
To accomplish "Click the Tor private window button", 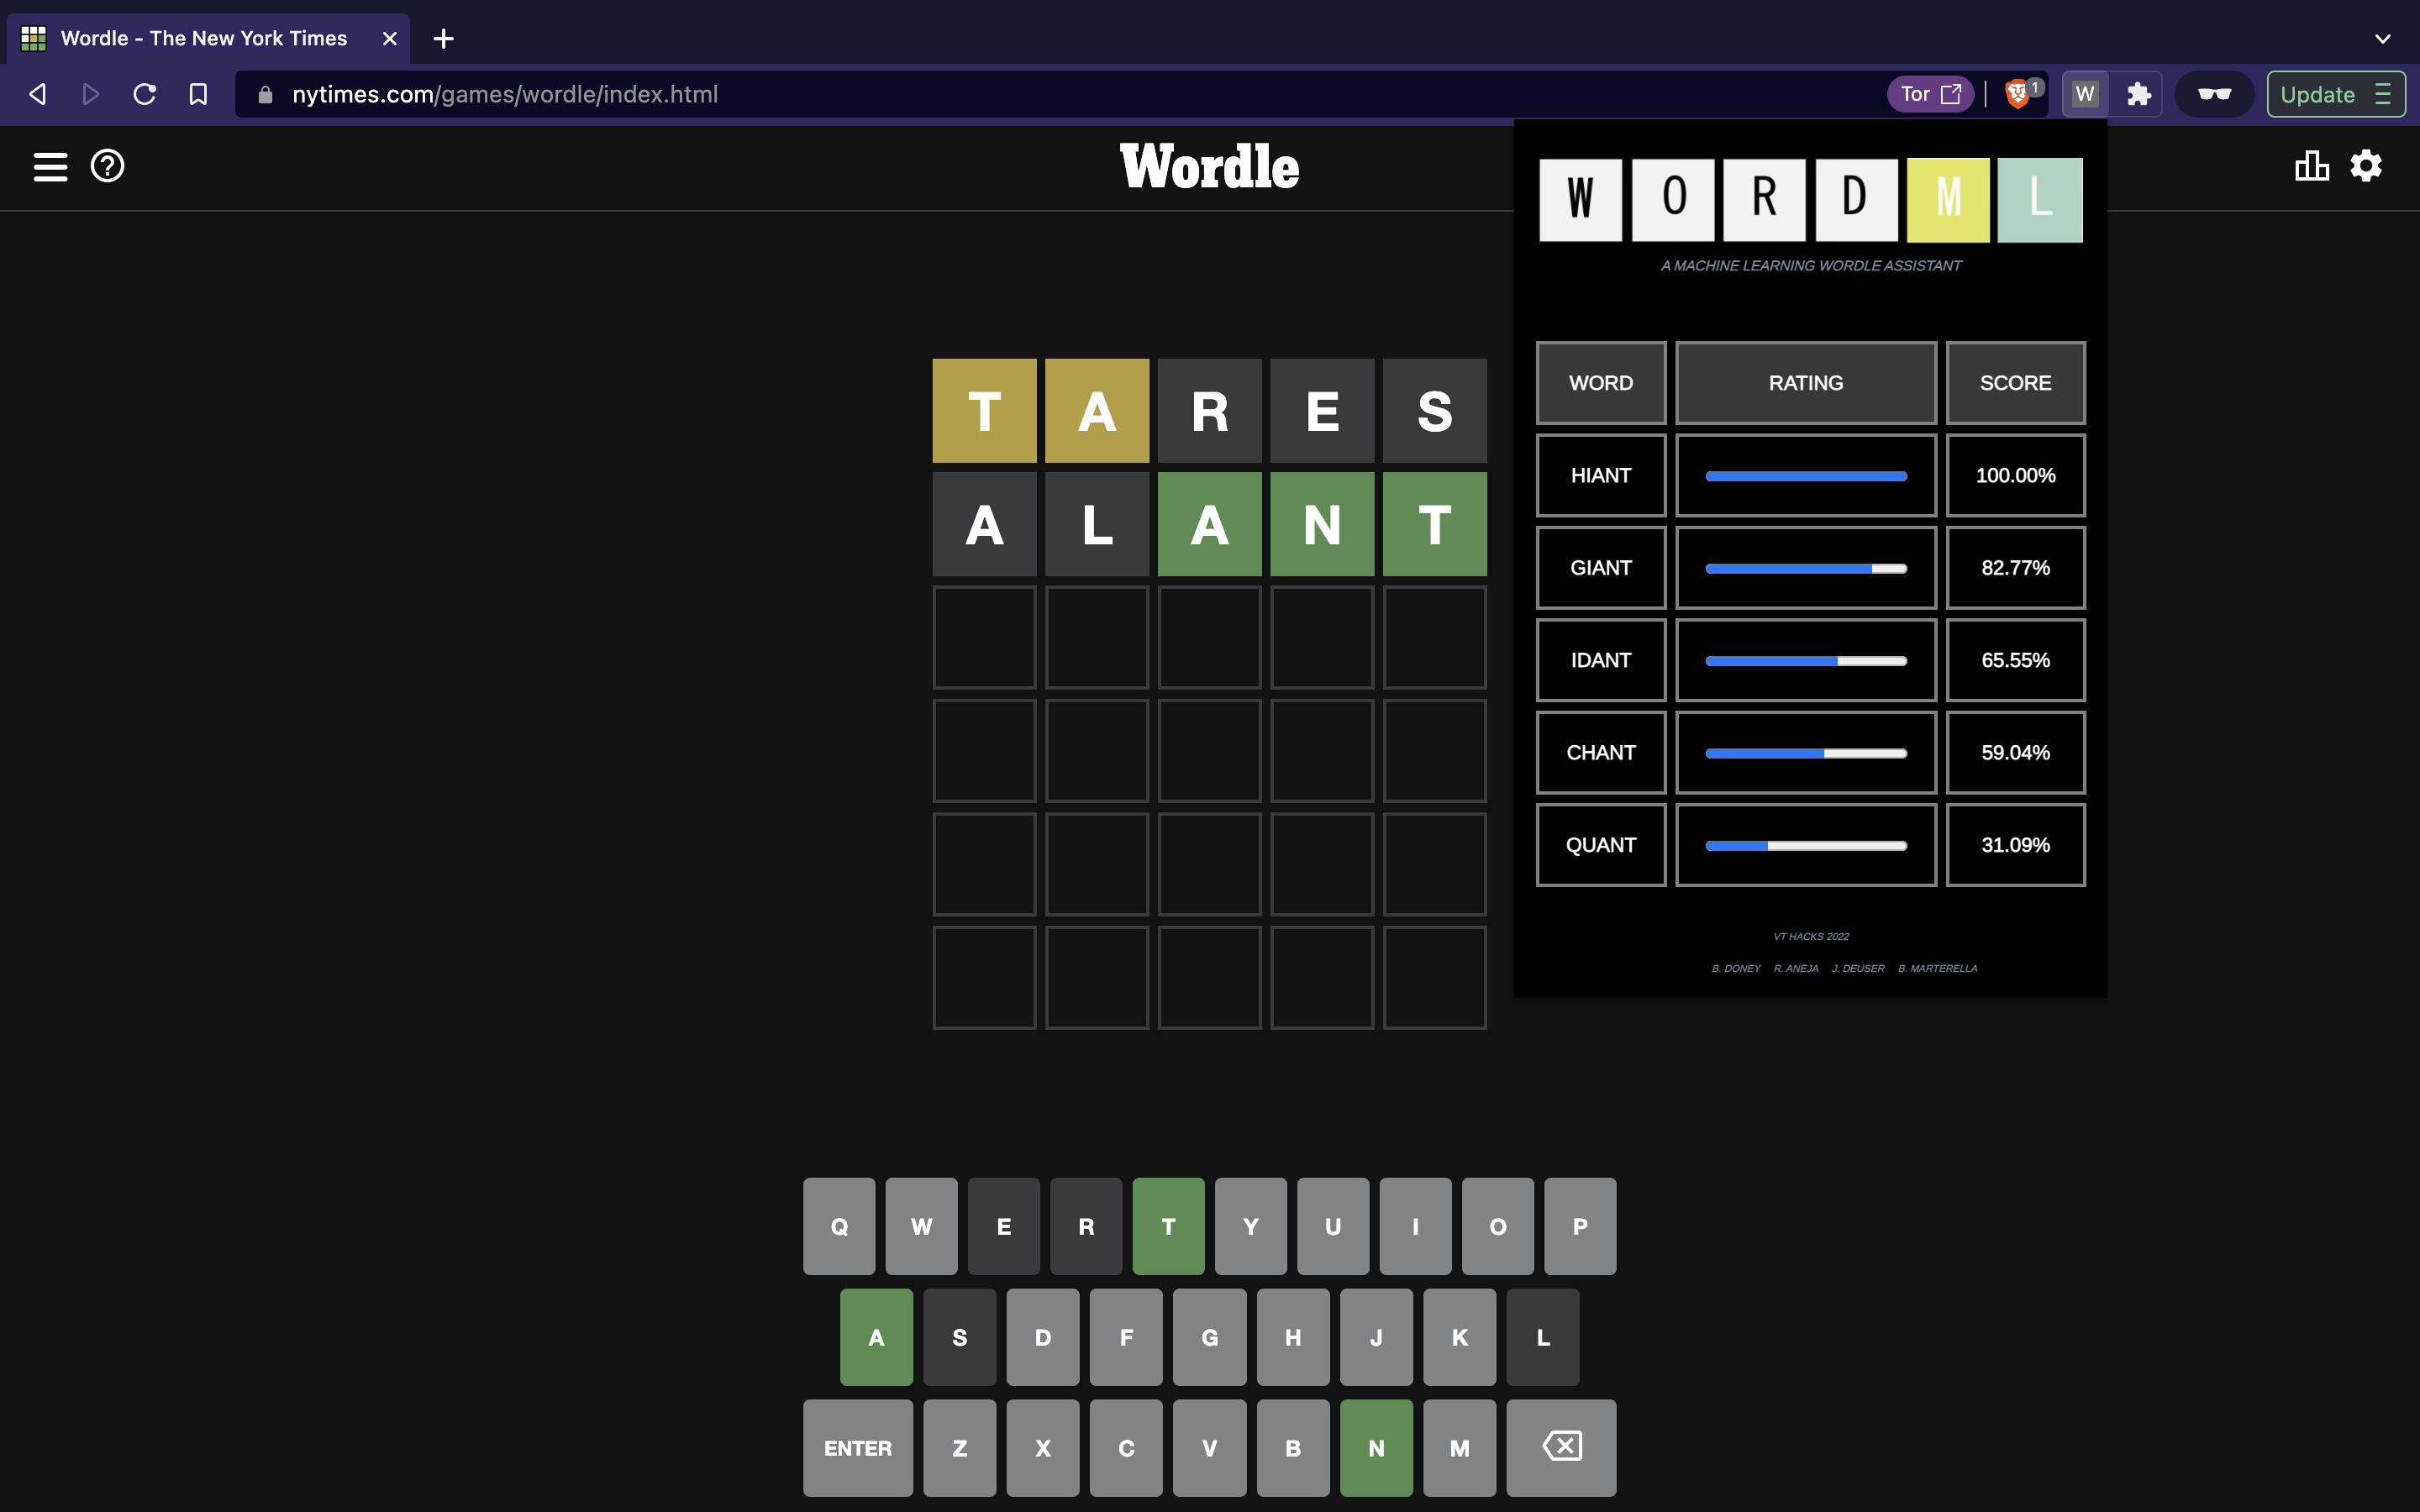I will pyautogui.click(x=1929, y=94).
